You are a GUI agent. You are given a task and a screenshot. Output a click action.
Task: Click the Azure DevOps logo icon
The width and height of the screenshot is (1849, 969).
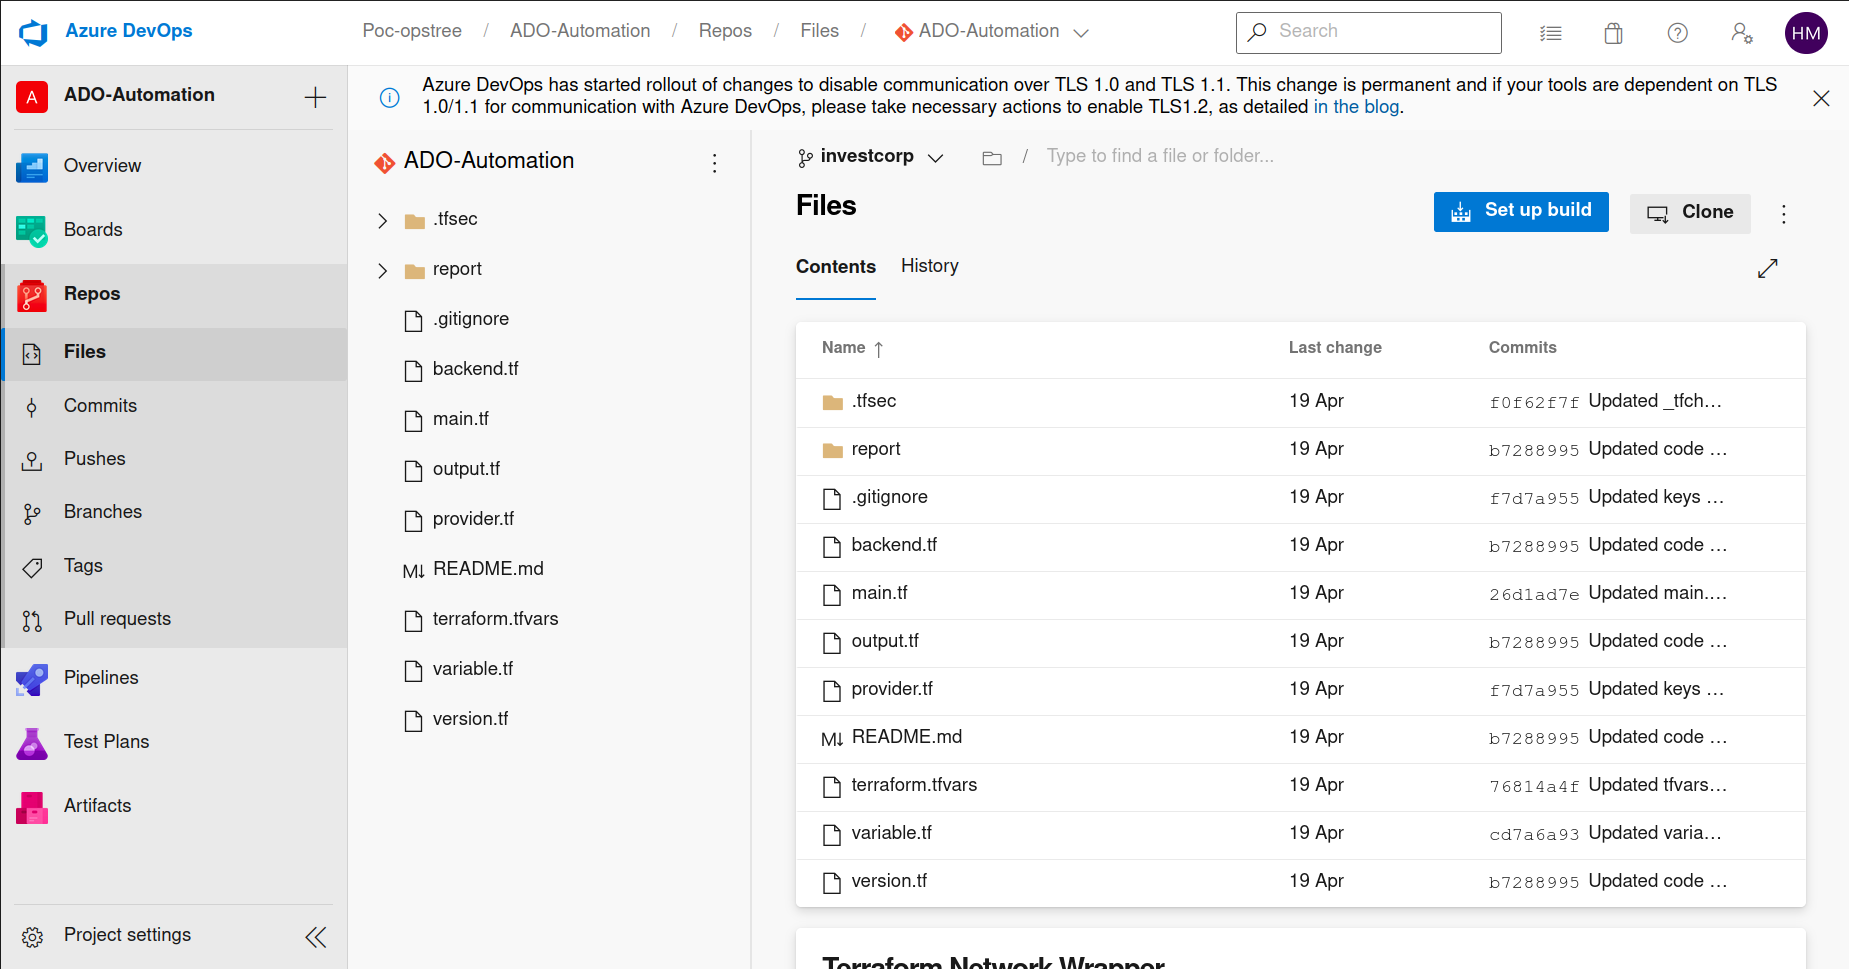(x=33, y=32)
